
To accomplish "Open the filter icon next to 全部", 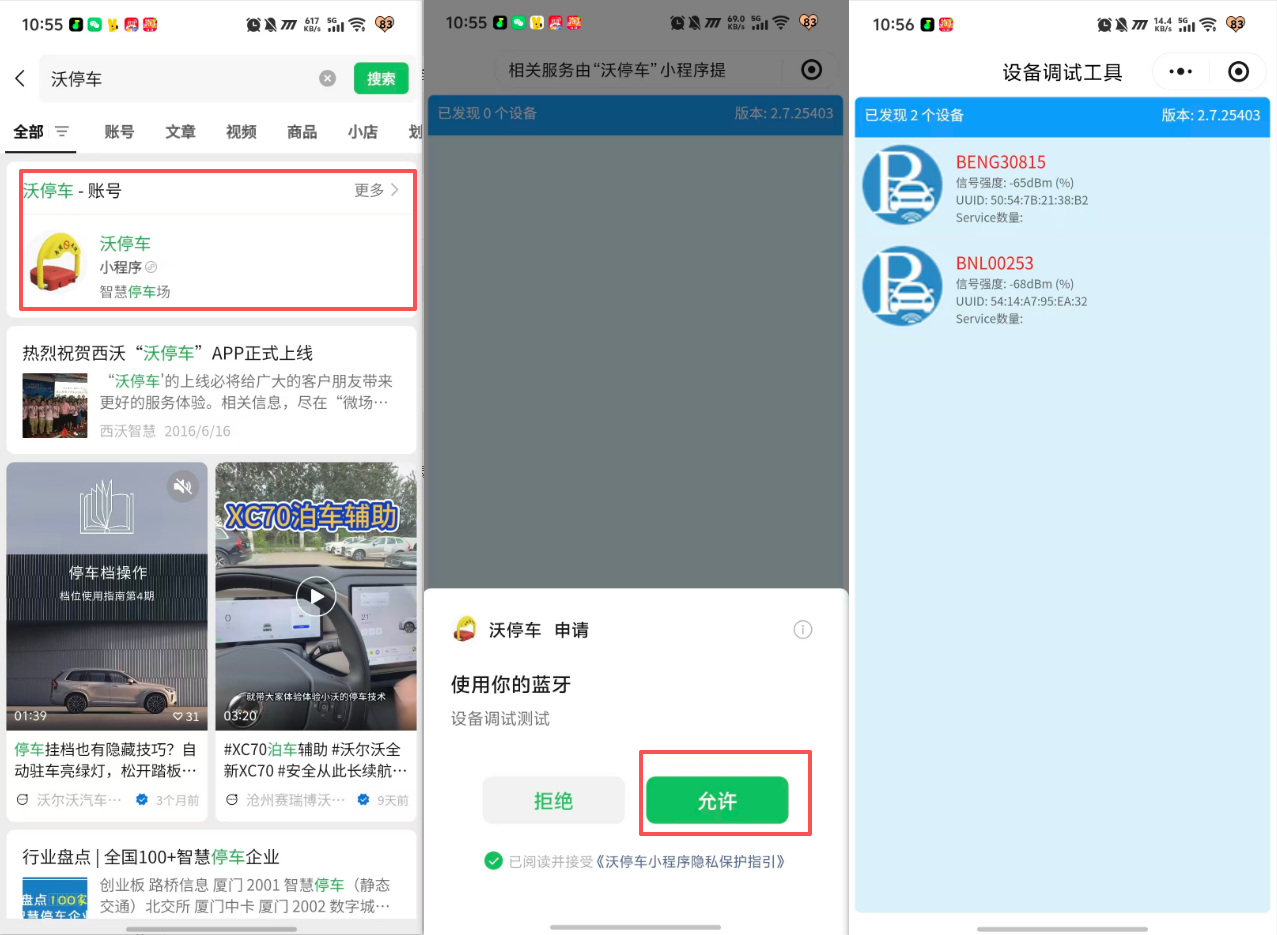I will click(x=62, y=131).
